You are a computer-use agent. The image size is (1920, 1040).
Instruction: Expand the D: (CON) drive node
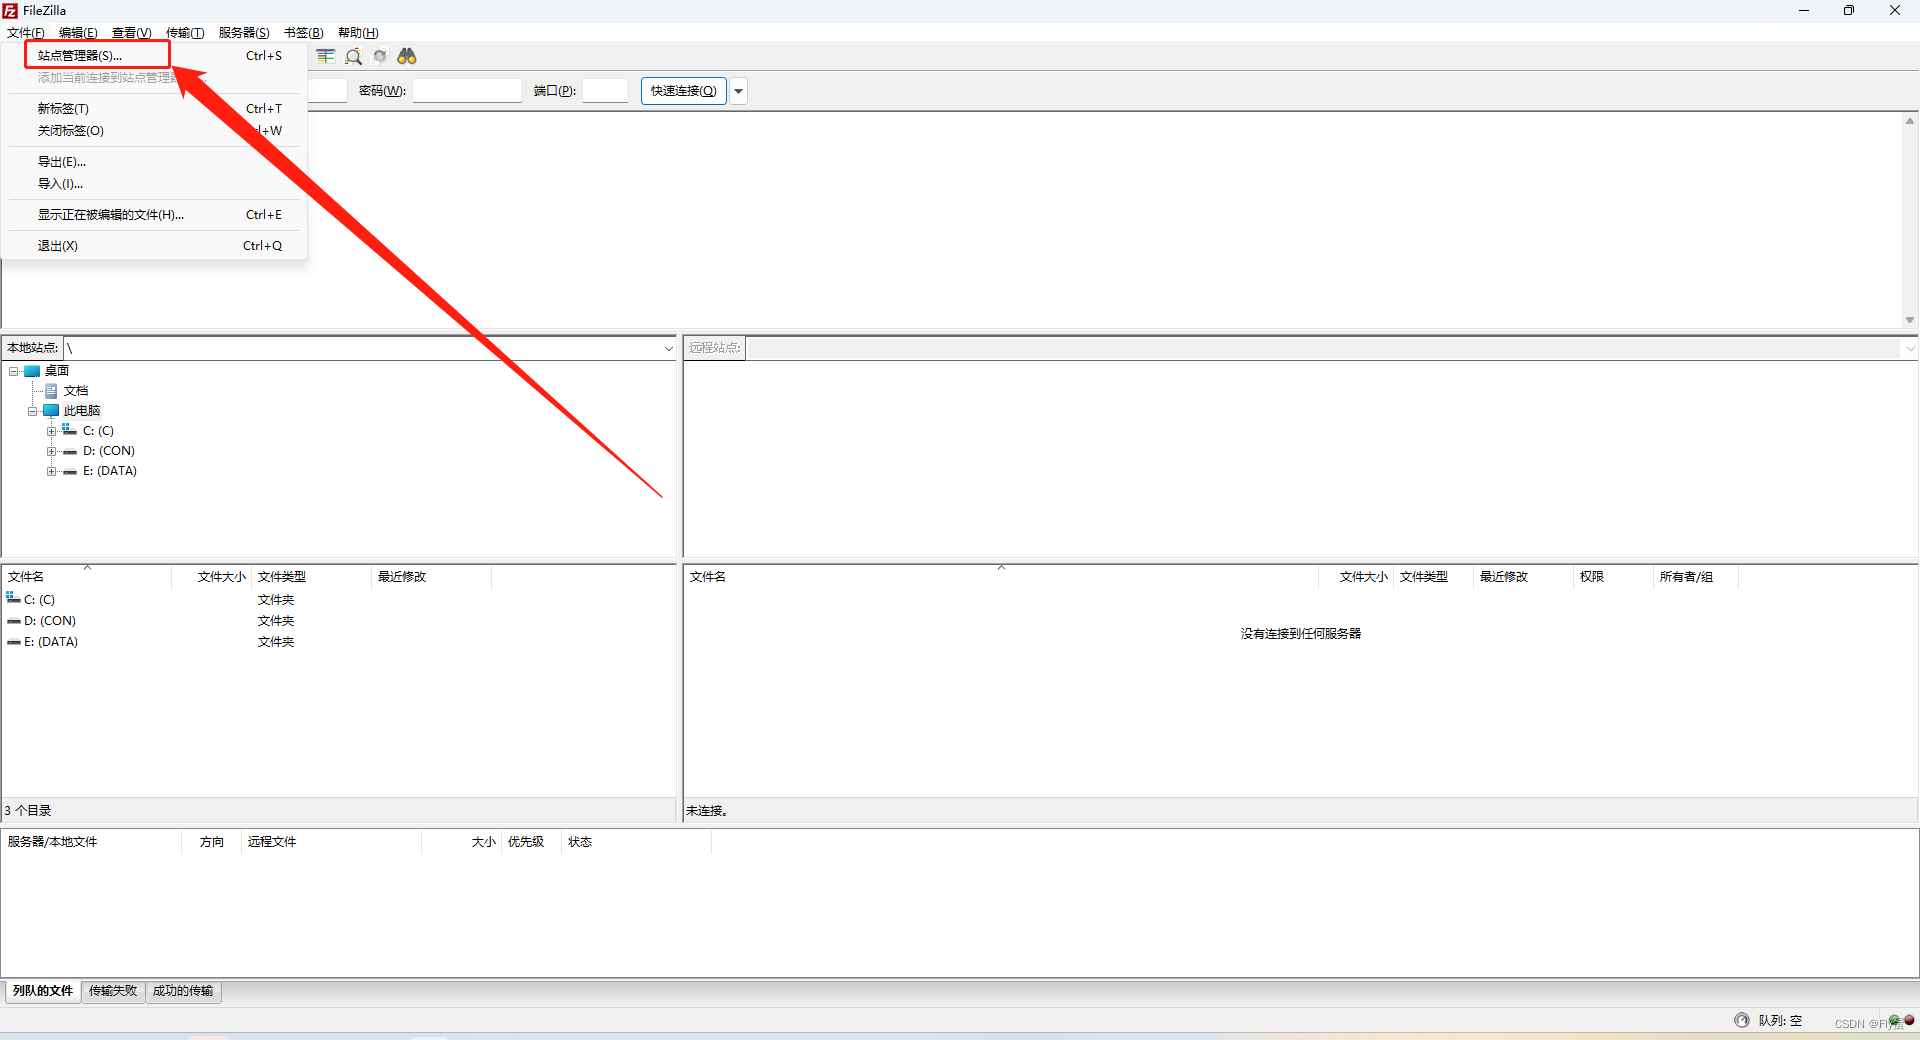52,451
